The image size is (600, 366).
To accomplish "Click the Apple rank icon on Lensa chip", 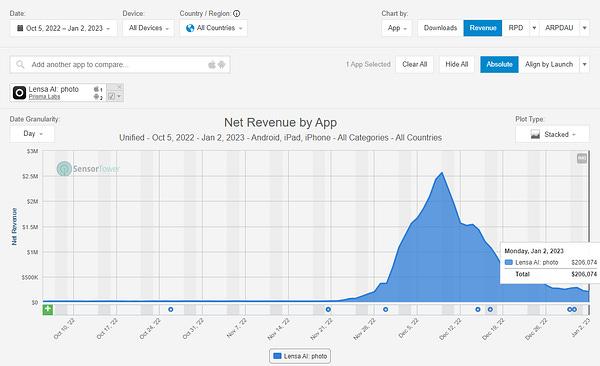I will [x=96, y=89].
